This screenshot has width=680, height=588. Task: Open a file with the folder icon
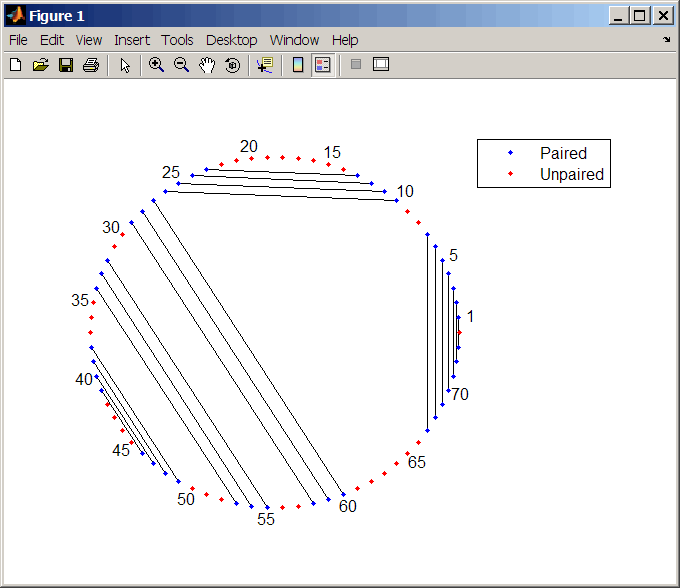click(x=41, y=65)
